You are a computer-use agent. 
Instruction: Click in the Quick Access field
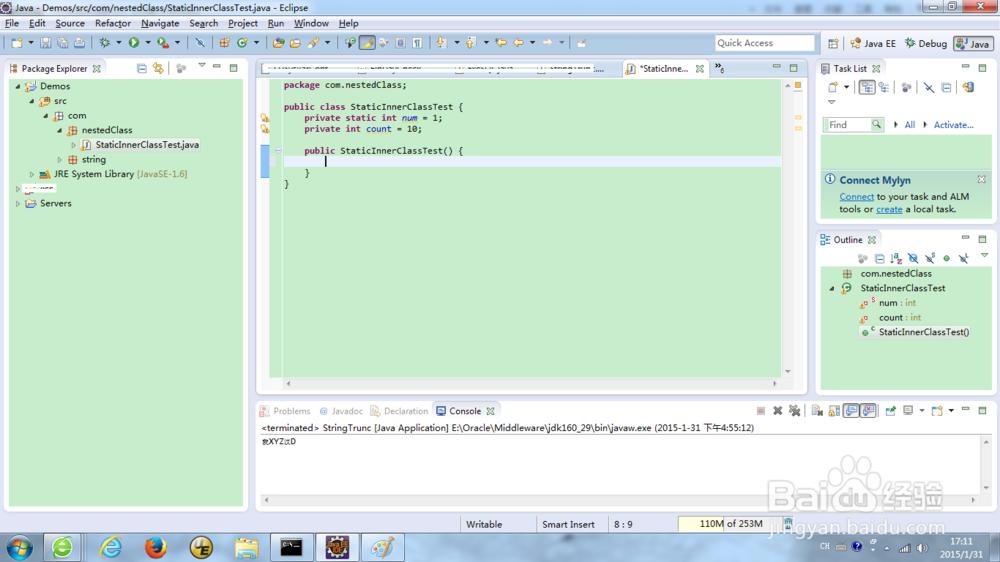click(x=765, y=43)
